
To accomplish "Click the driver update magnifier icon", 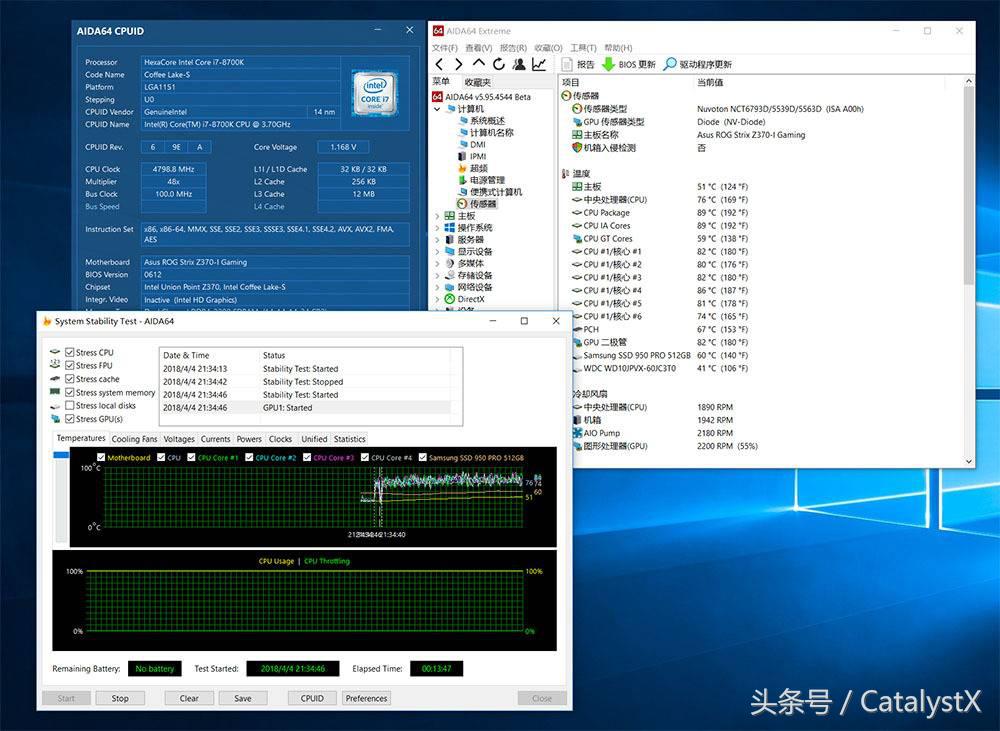I will point(669,64).
